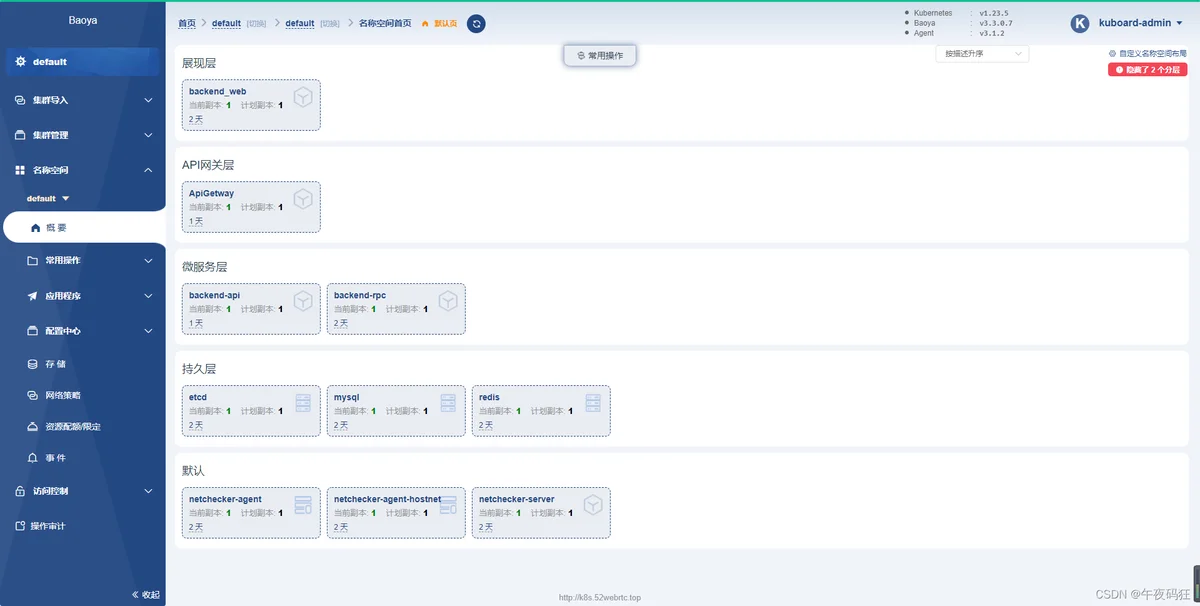Click the redis workload name
The image size is (1200, 606).
click(x=489, y=397)
